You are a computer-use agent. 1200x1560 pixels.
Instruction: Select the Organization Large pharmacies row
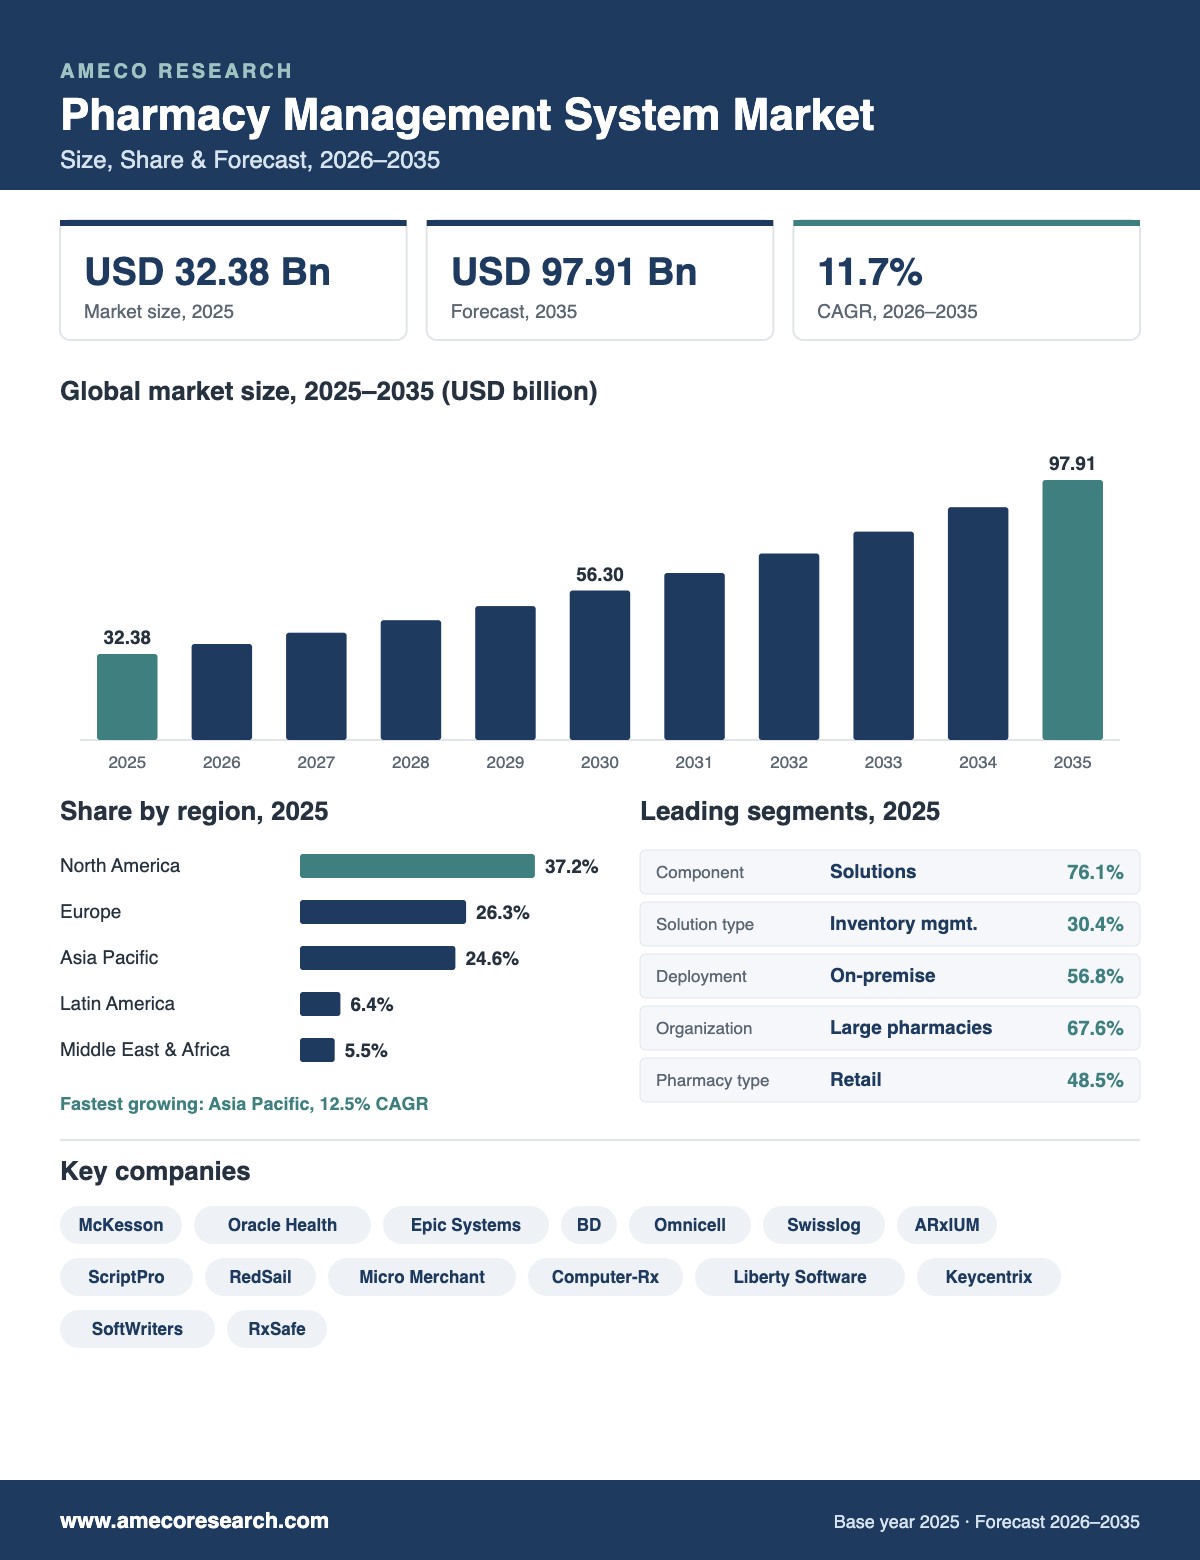point(890,1028)
